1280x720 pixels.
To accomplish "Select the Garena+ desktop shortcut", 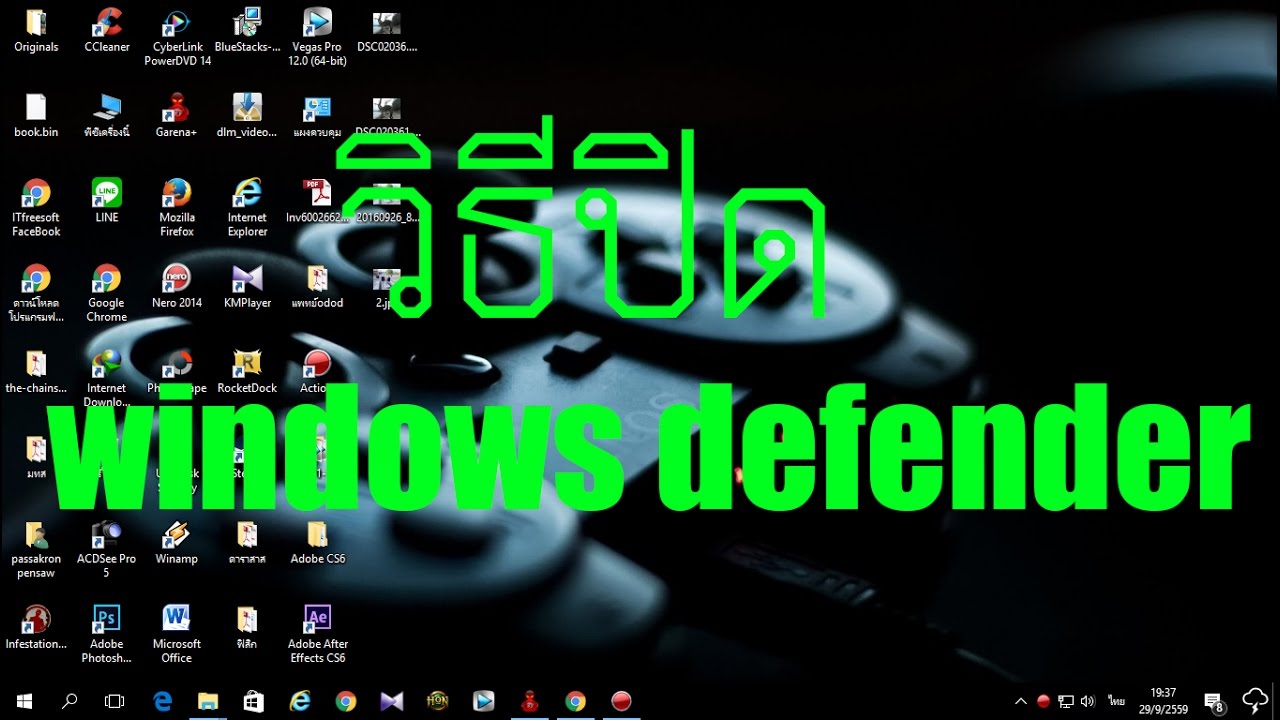I will pos(177,116).
